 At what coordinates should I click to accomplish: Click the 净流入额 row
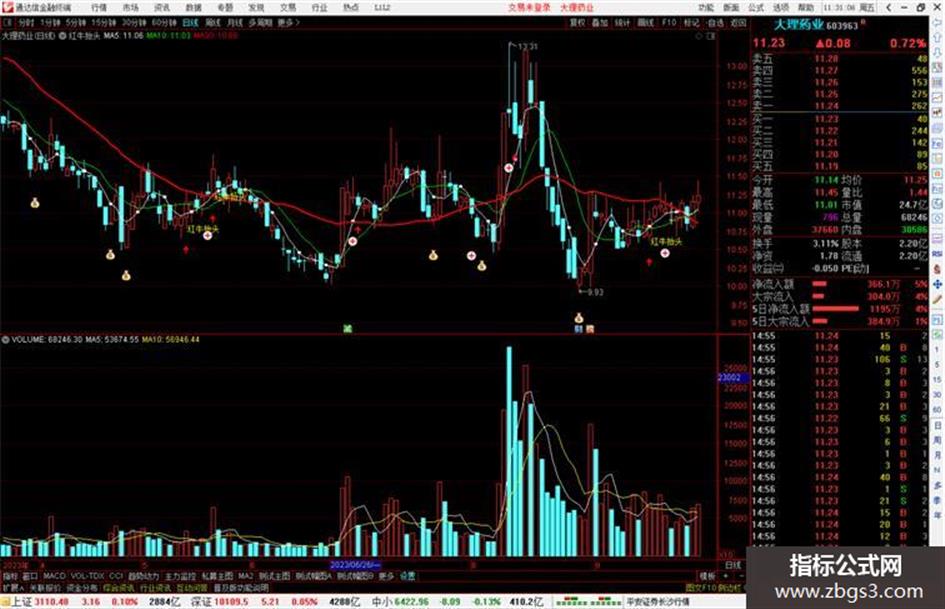(x=840, y=283)
